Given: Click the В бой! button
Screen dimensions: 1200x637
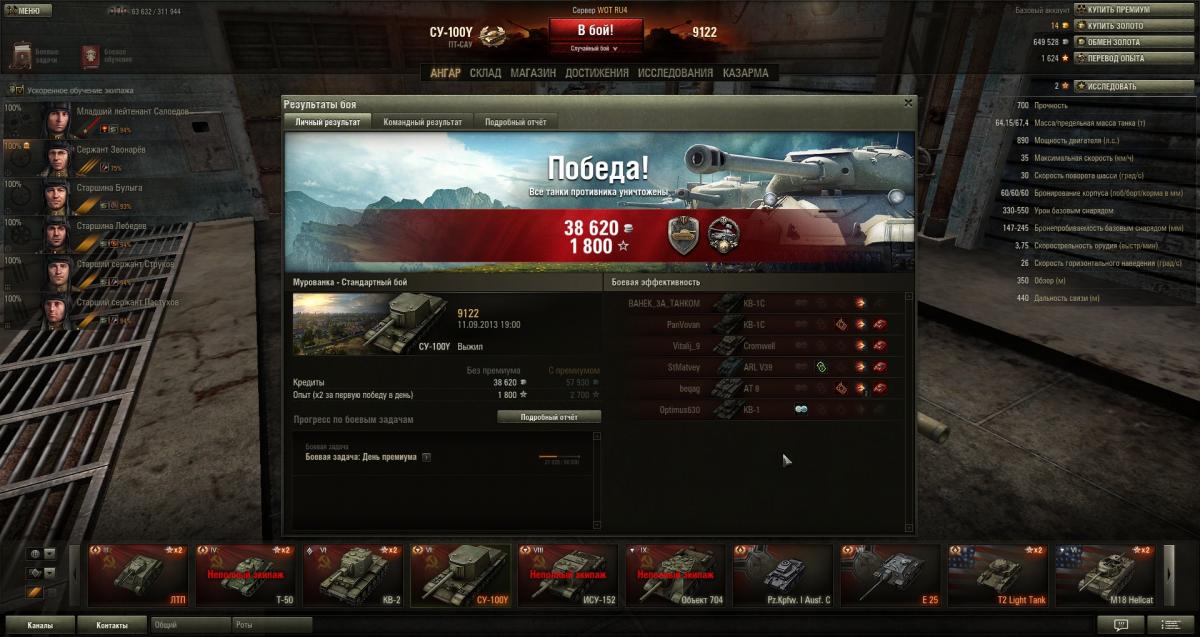Looking at the screenshot, I should (x=595, y=30).
